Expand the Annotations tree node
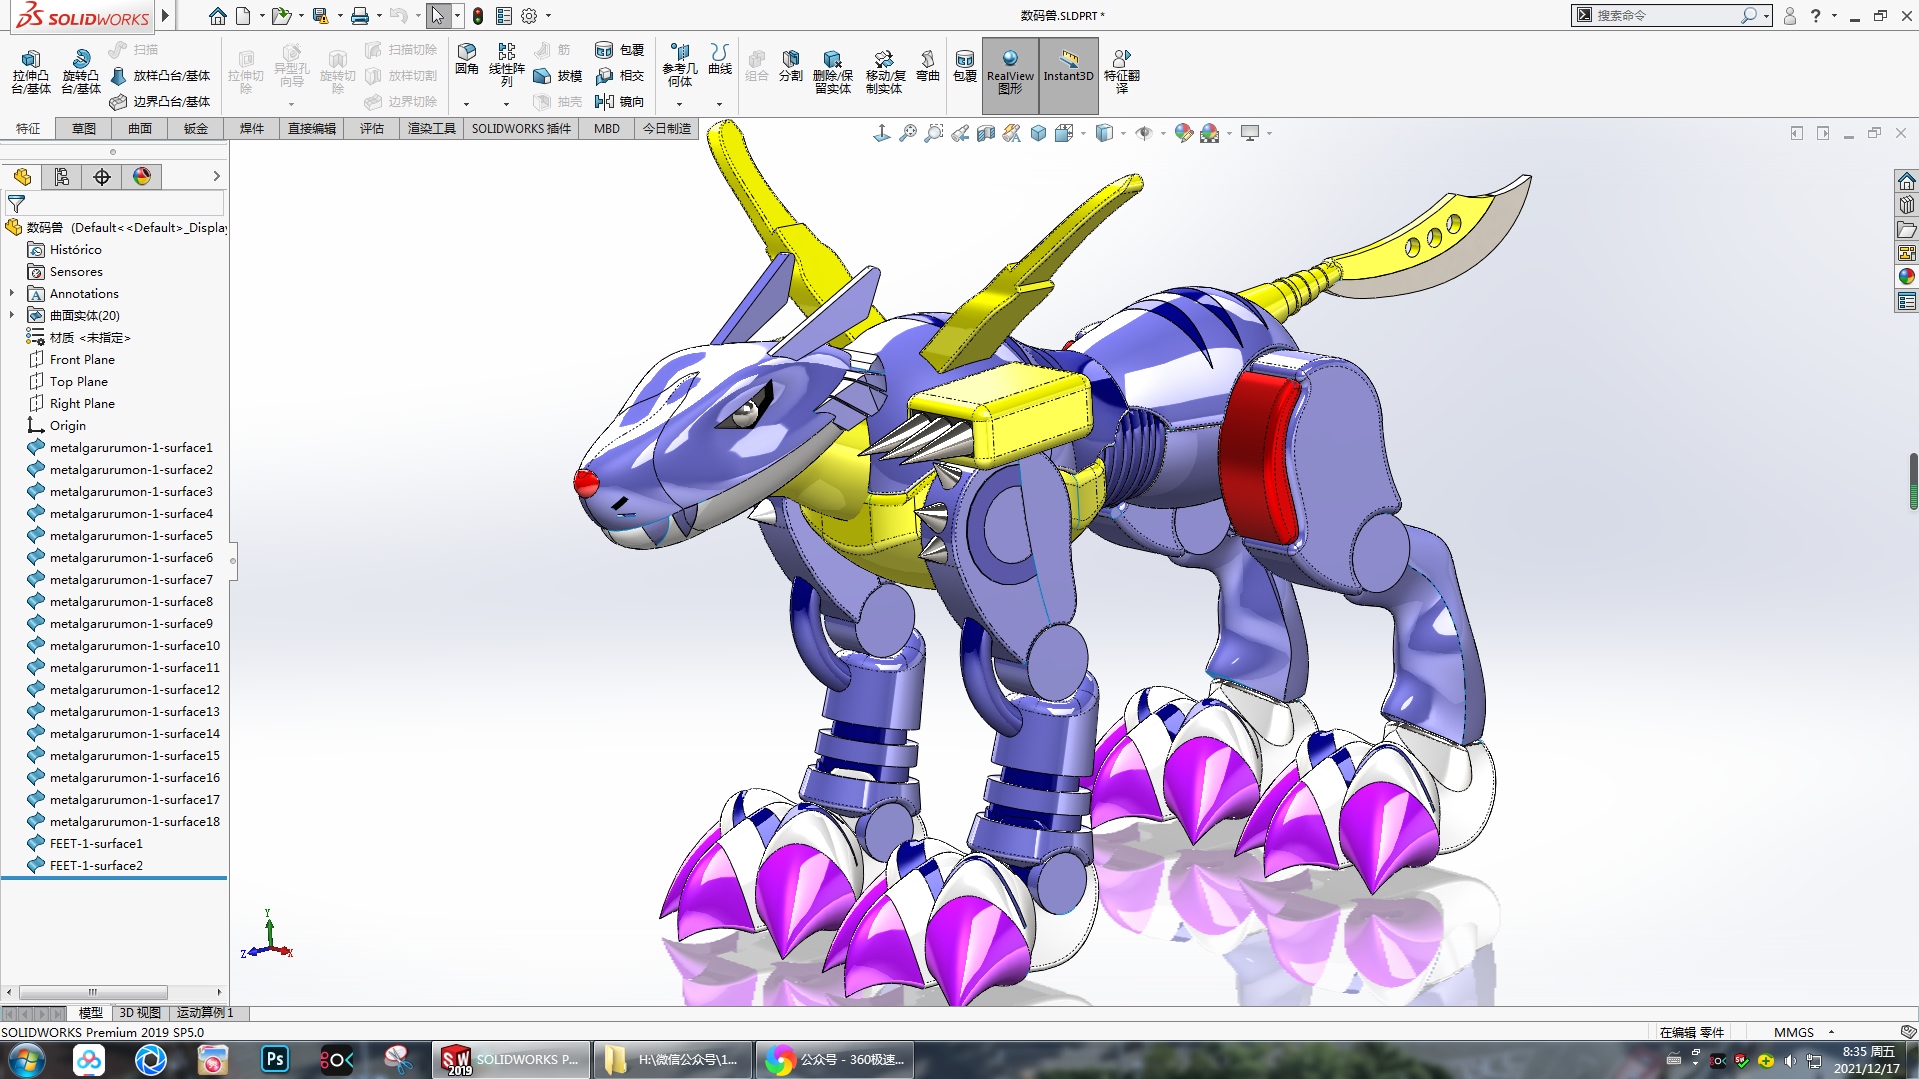The image size is (1919, 1079). pos(12,294)
